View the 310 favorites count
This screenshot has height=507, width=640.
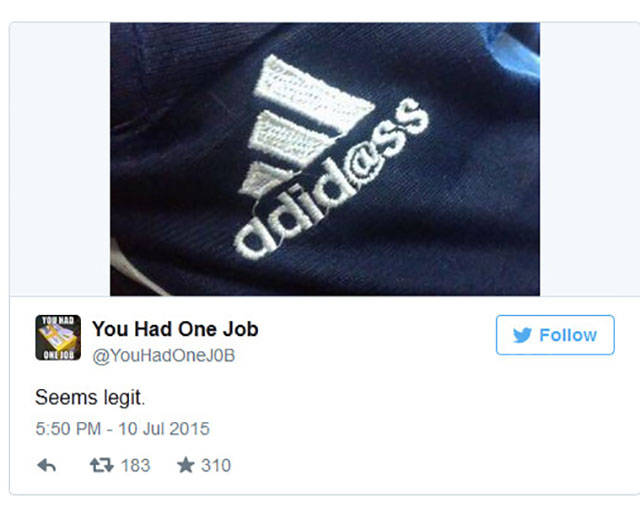216,465
